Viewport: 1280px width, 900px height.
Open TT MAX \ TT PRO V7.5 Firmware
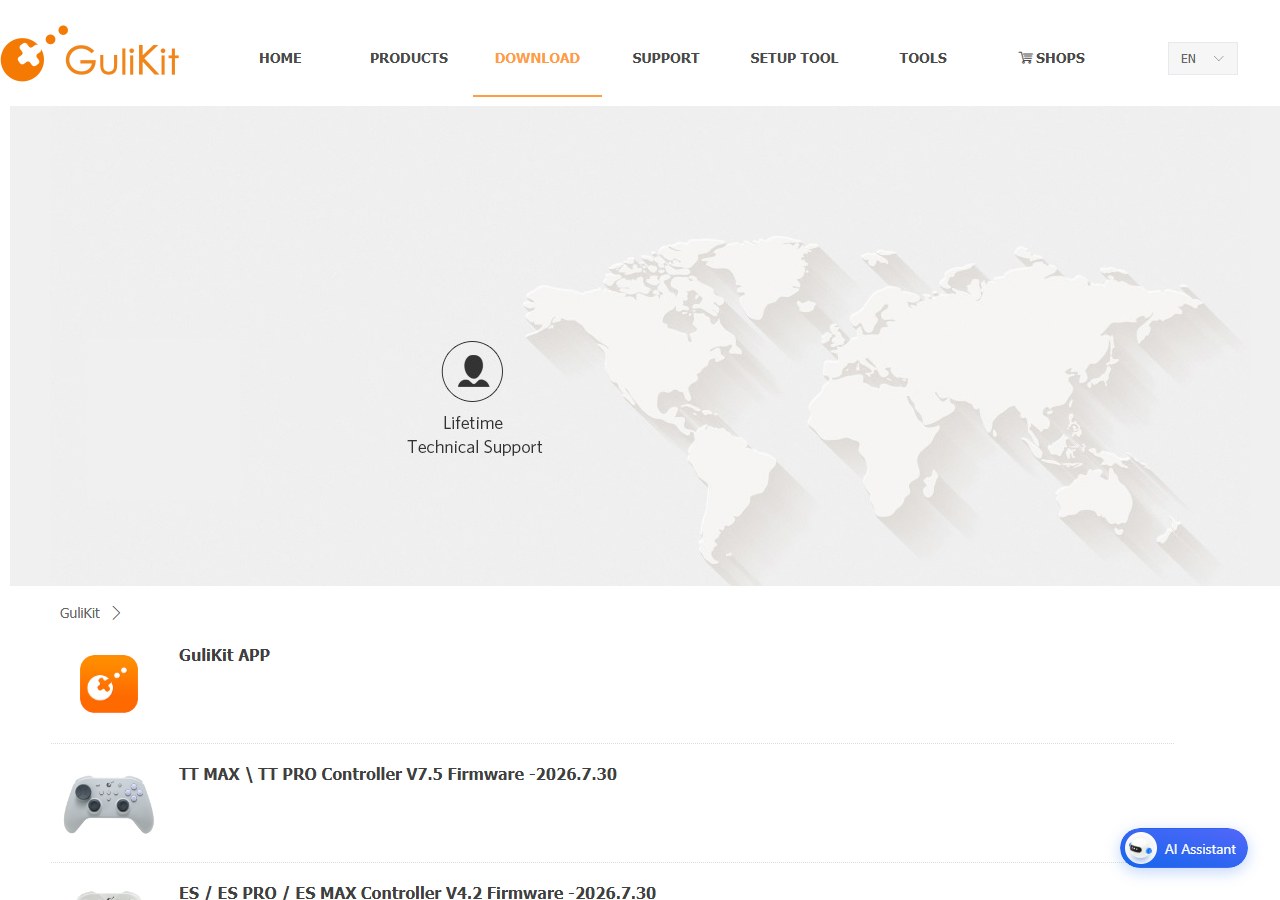pyautogui.click(x=398, y=774)
